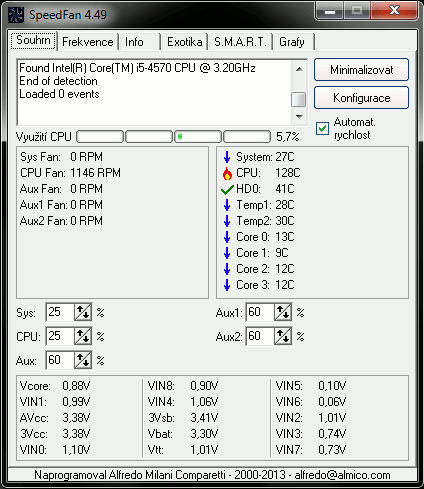Click the down arrow icon beside Core 1
424x489 pixels.
coord(227,253)
